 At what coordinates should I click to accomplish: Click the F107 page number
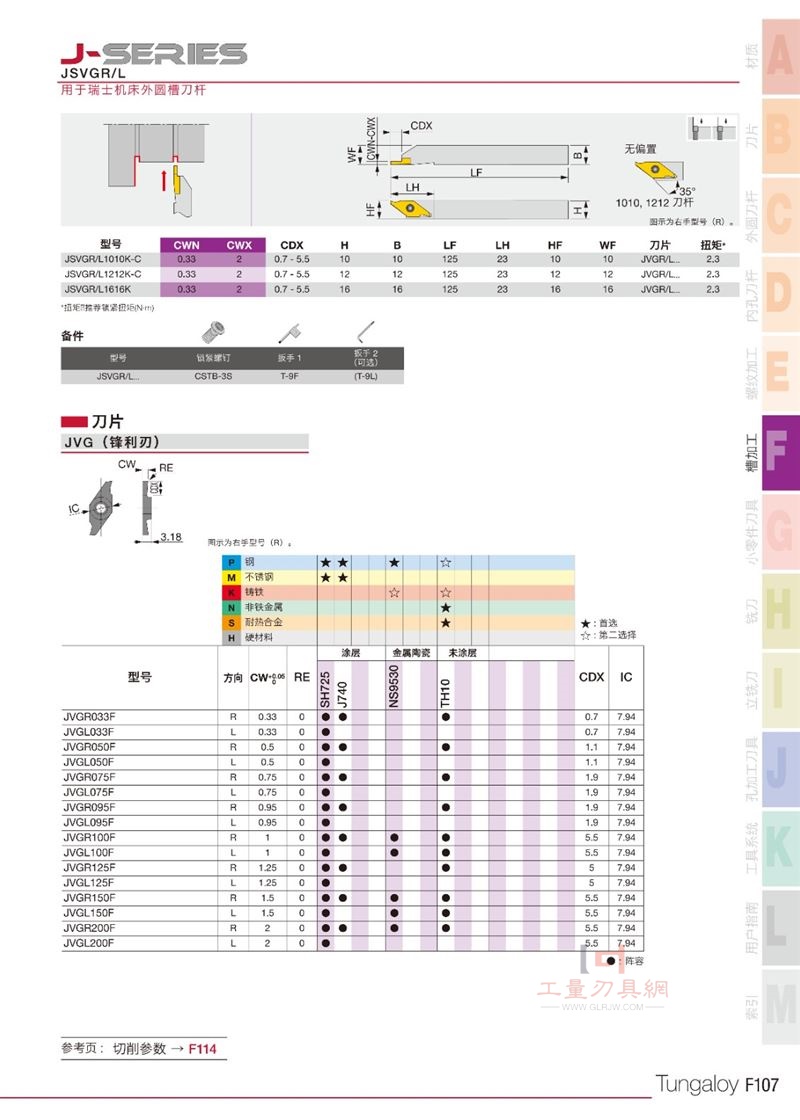click(x=761, y=1084)
